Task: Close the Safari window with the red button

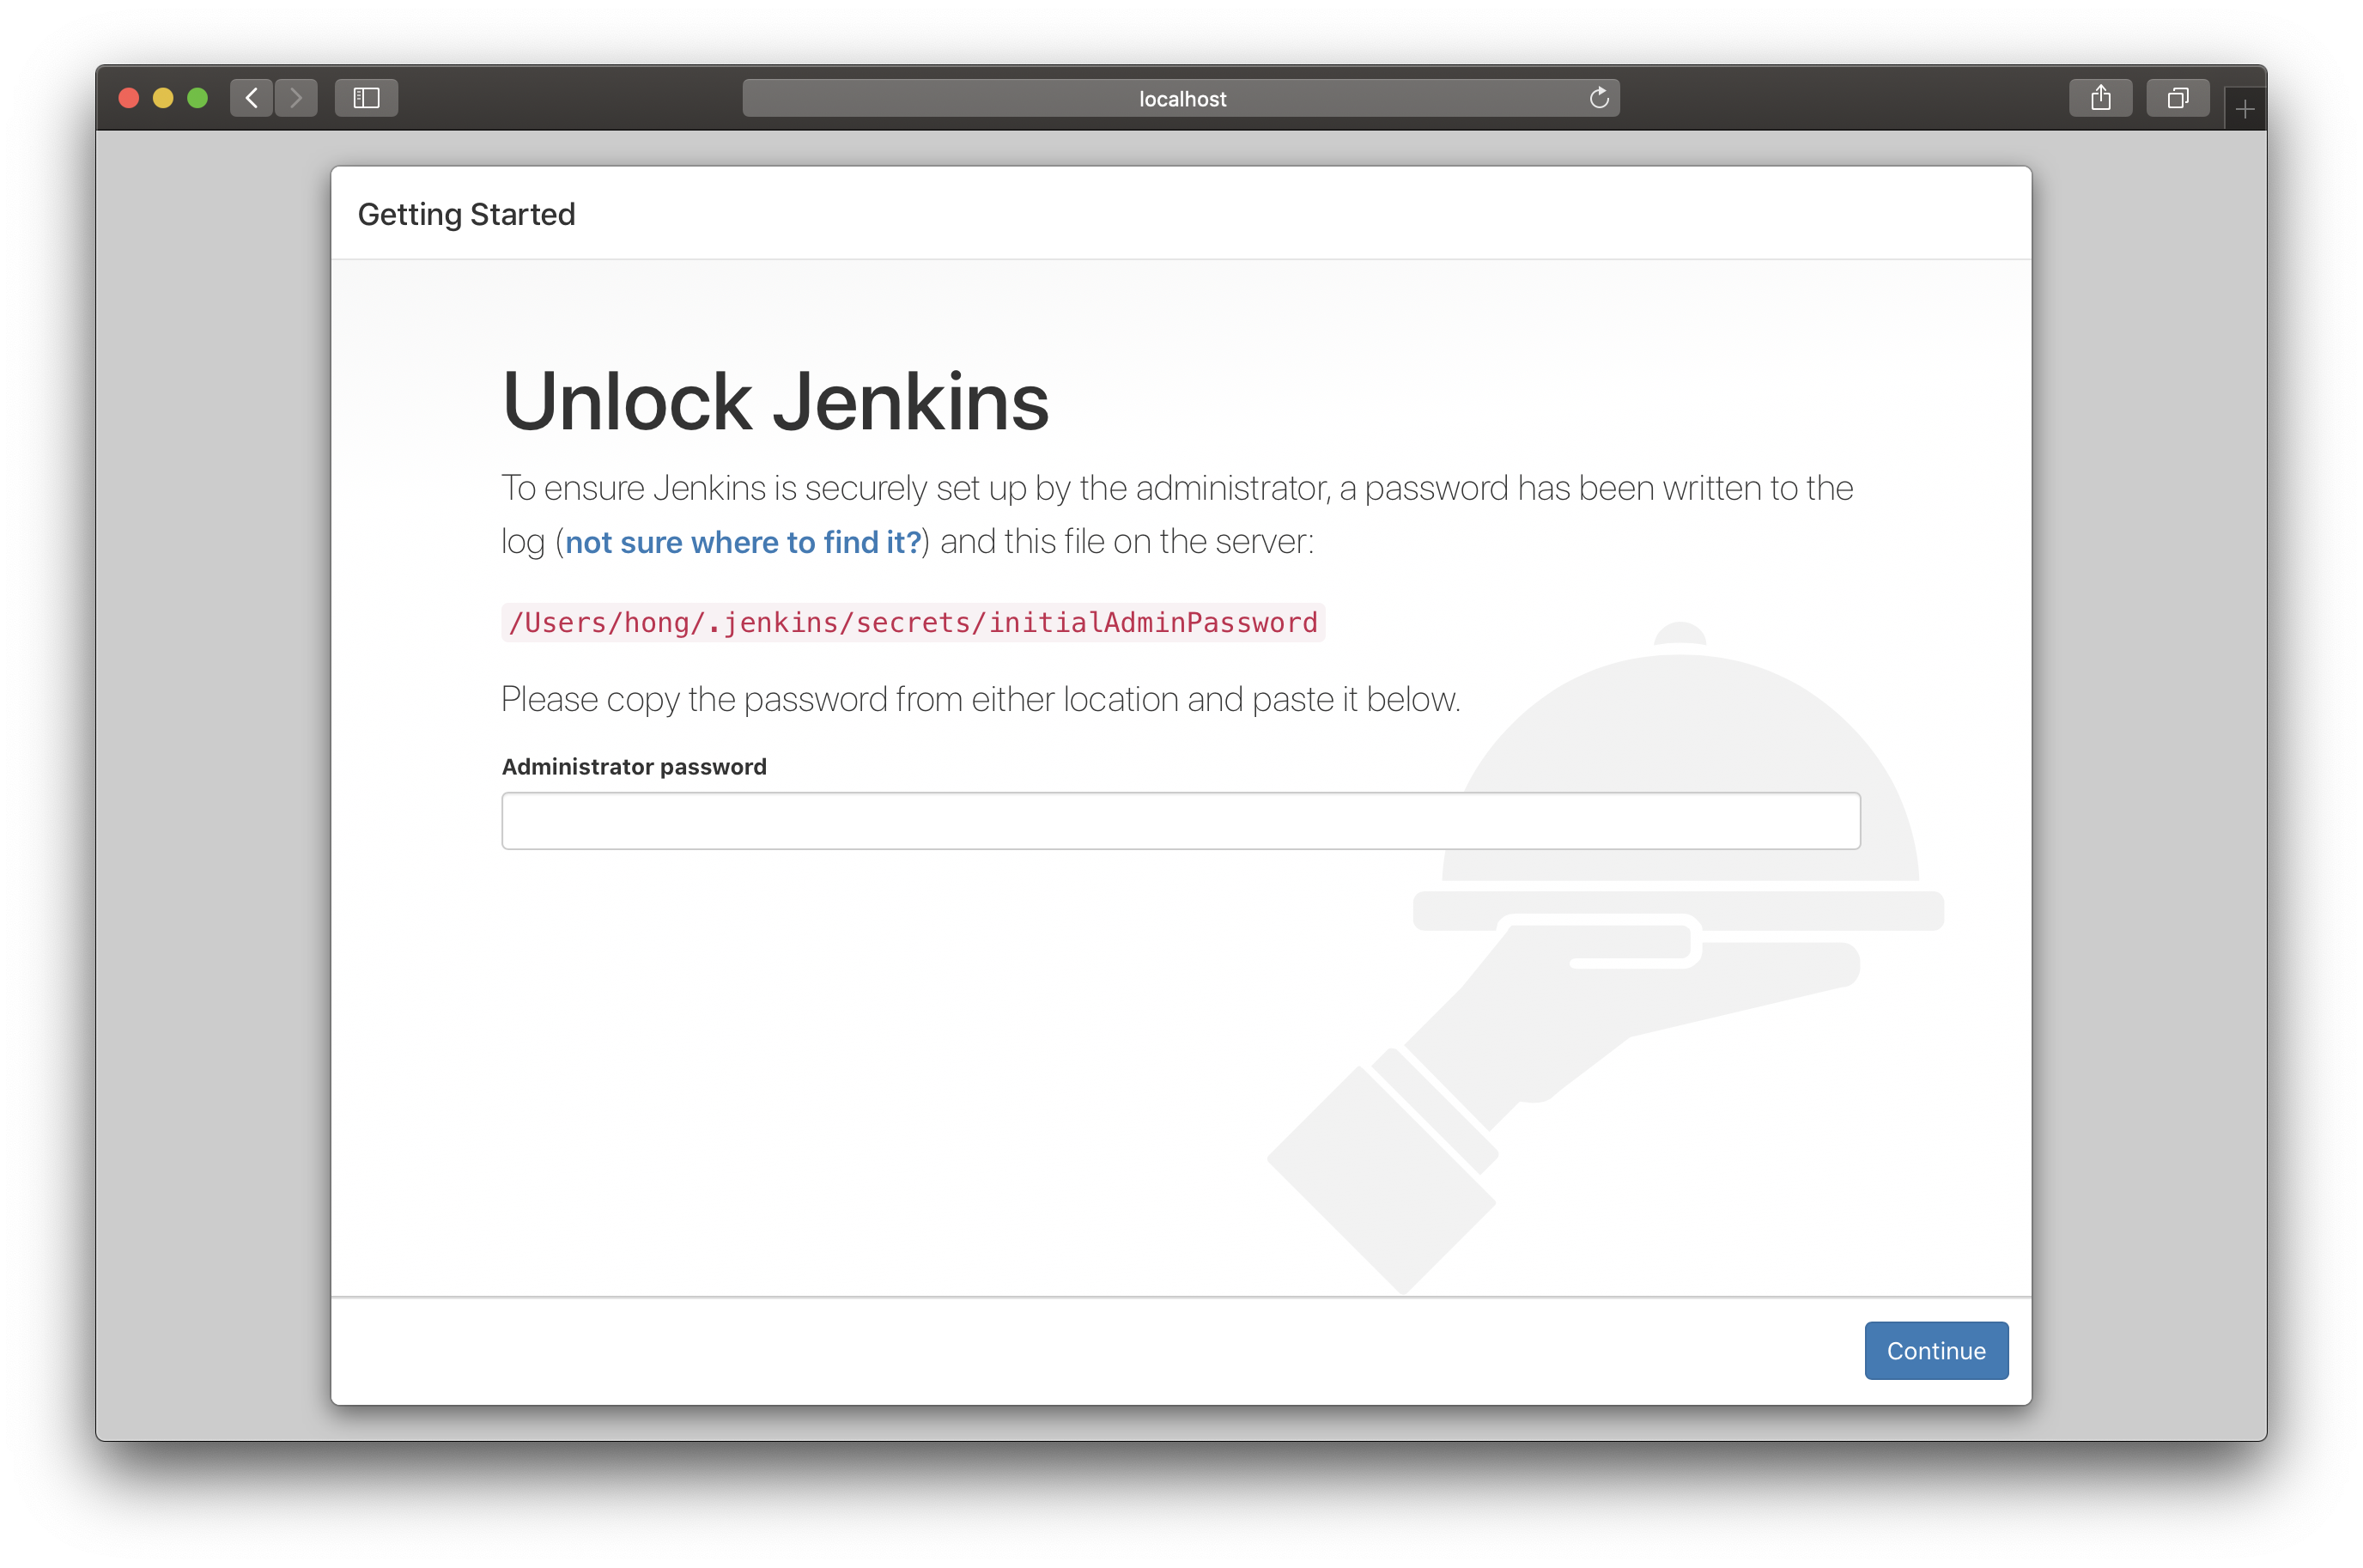Action: pyautogui.click(x=129, y=98)
